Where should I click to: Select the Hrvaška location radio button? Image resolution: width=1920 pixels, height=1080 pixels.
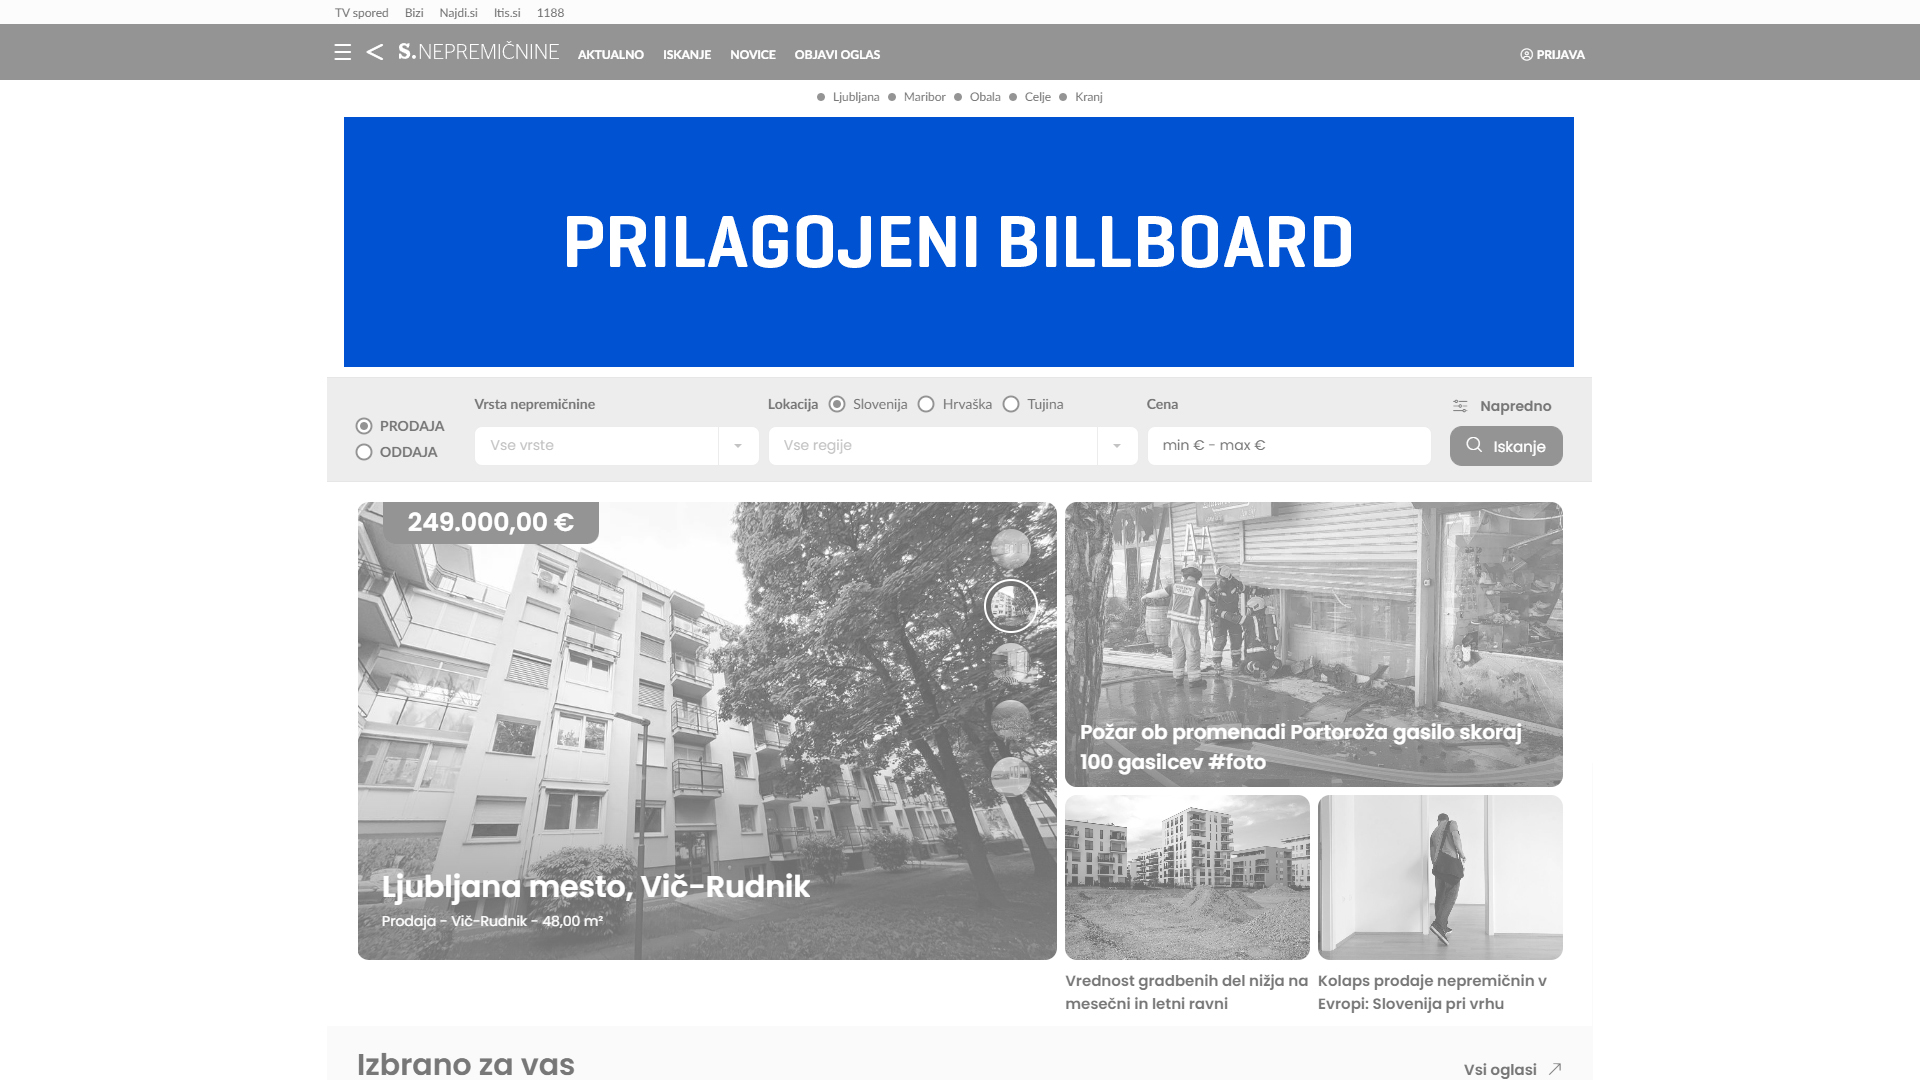click(926, 404)
